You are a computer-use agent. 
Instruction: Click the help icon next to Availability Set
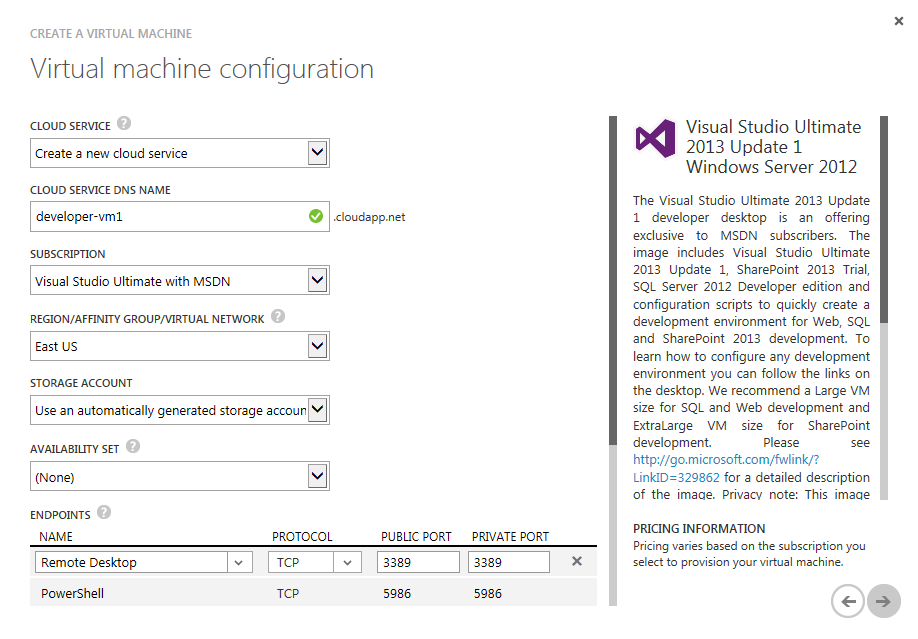point(133,446)
